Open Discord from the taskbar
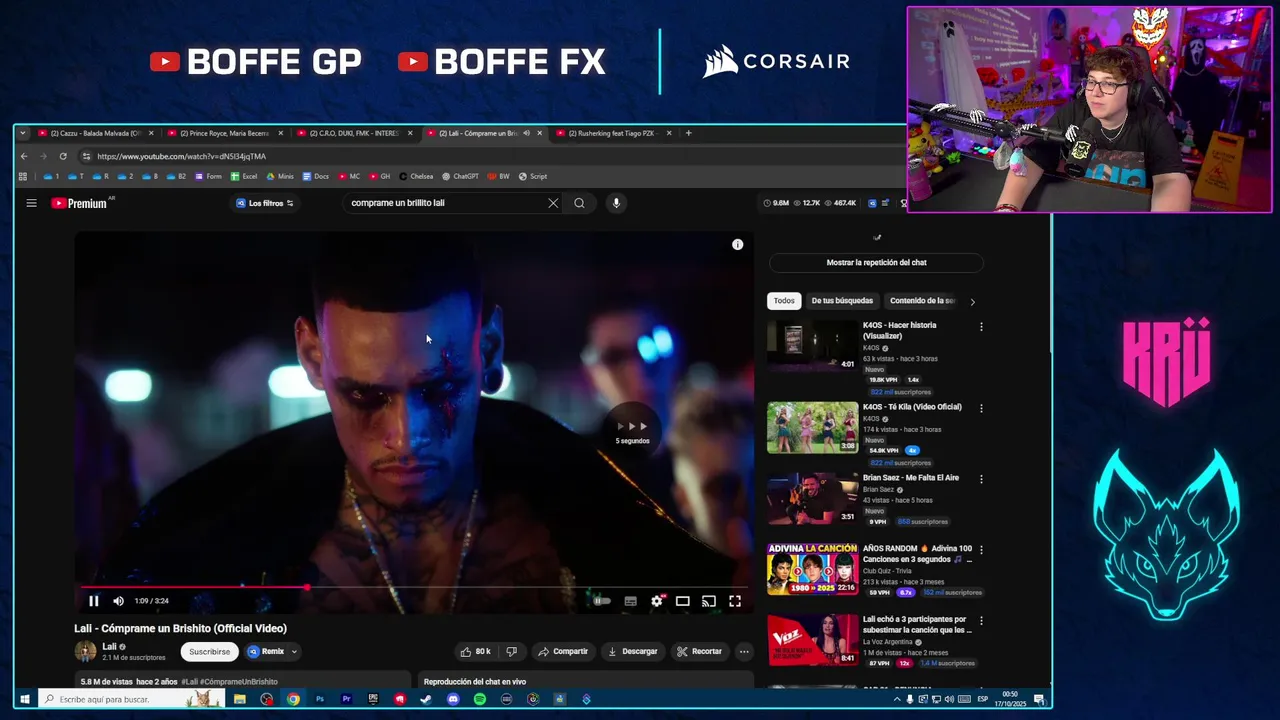The width and height of the screenshot is (1280, 720). coord(453,699)
